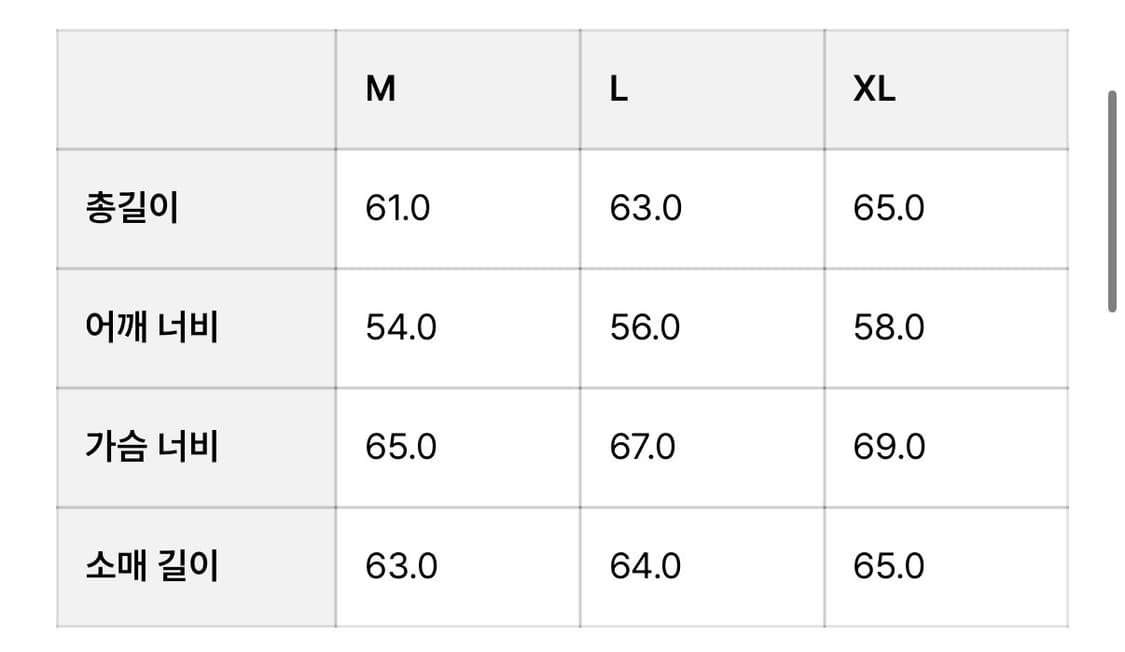Click the 총길이 value for size M

click(398, 209)
